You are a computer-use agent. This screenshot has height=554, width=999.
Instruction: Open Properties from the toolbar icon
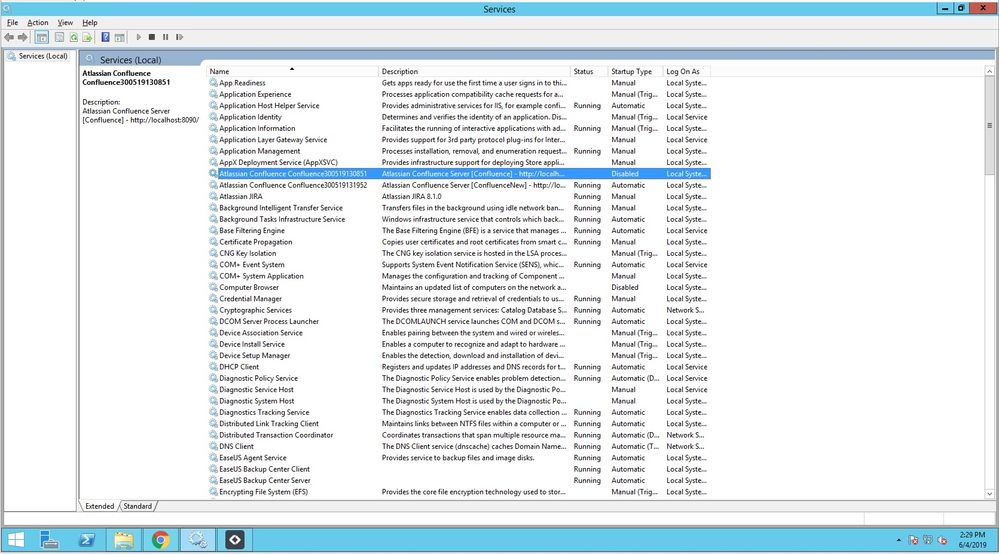[x=59, y=38]
